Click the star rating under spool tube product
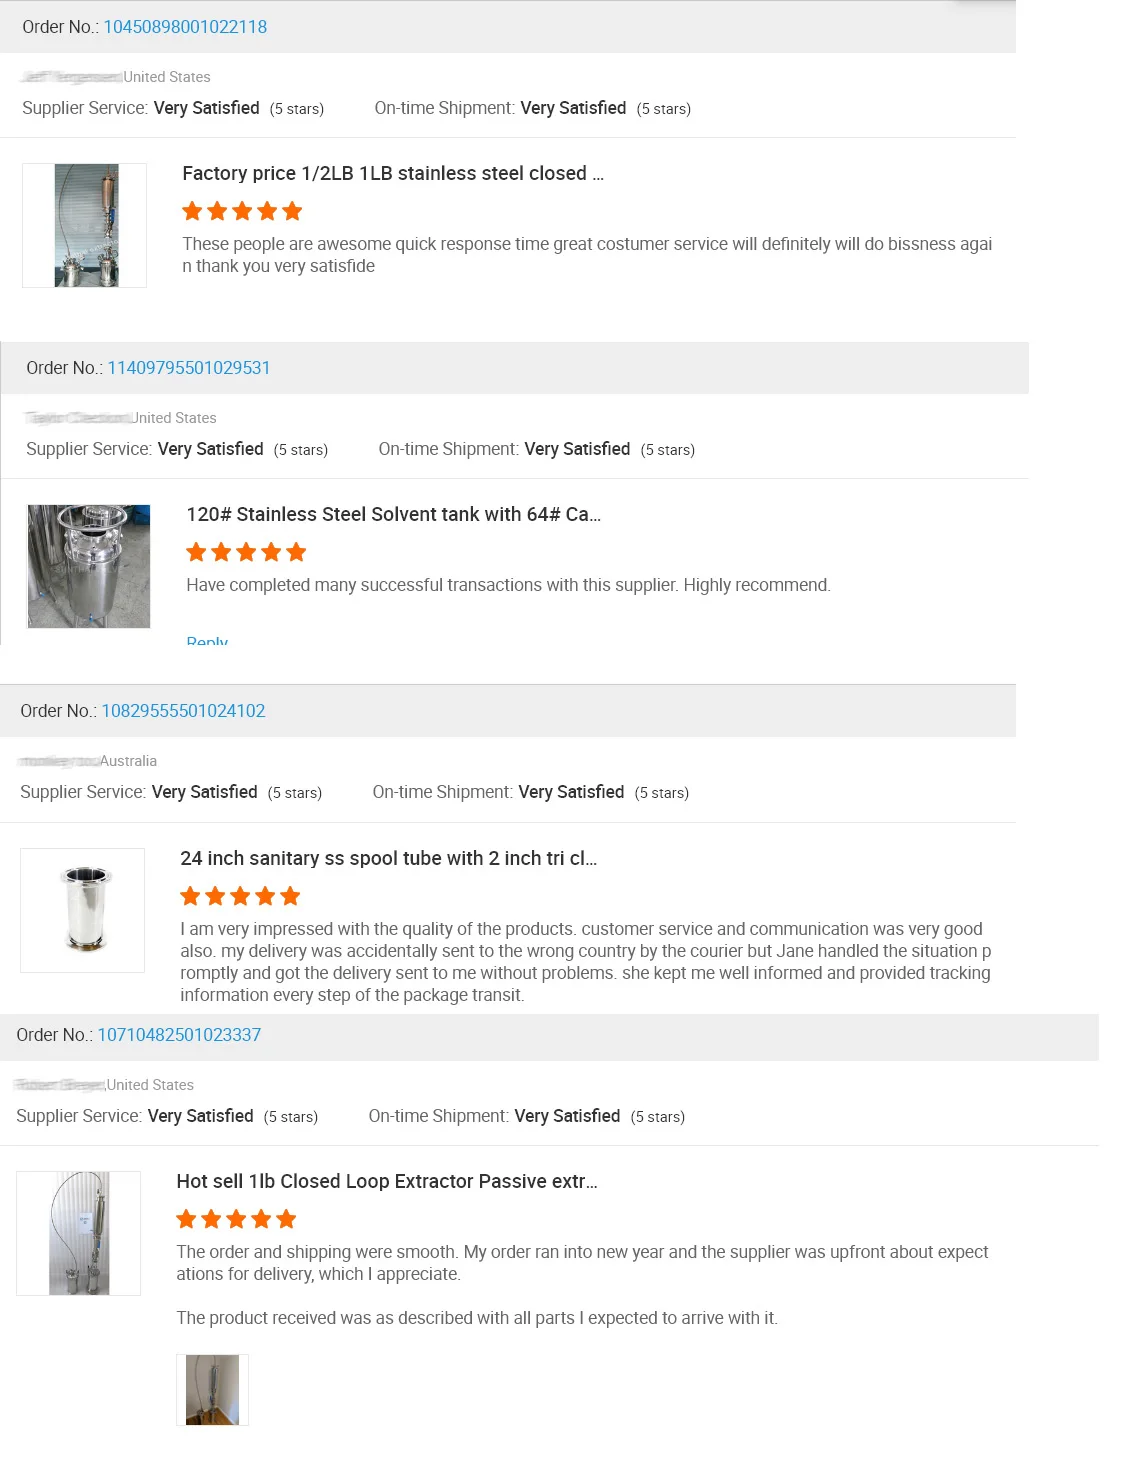 (x=240, y=896)
